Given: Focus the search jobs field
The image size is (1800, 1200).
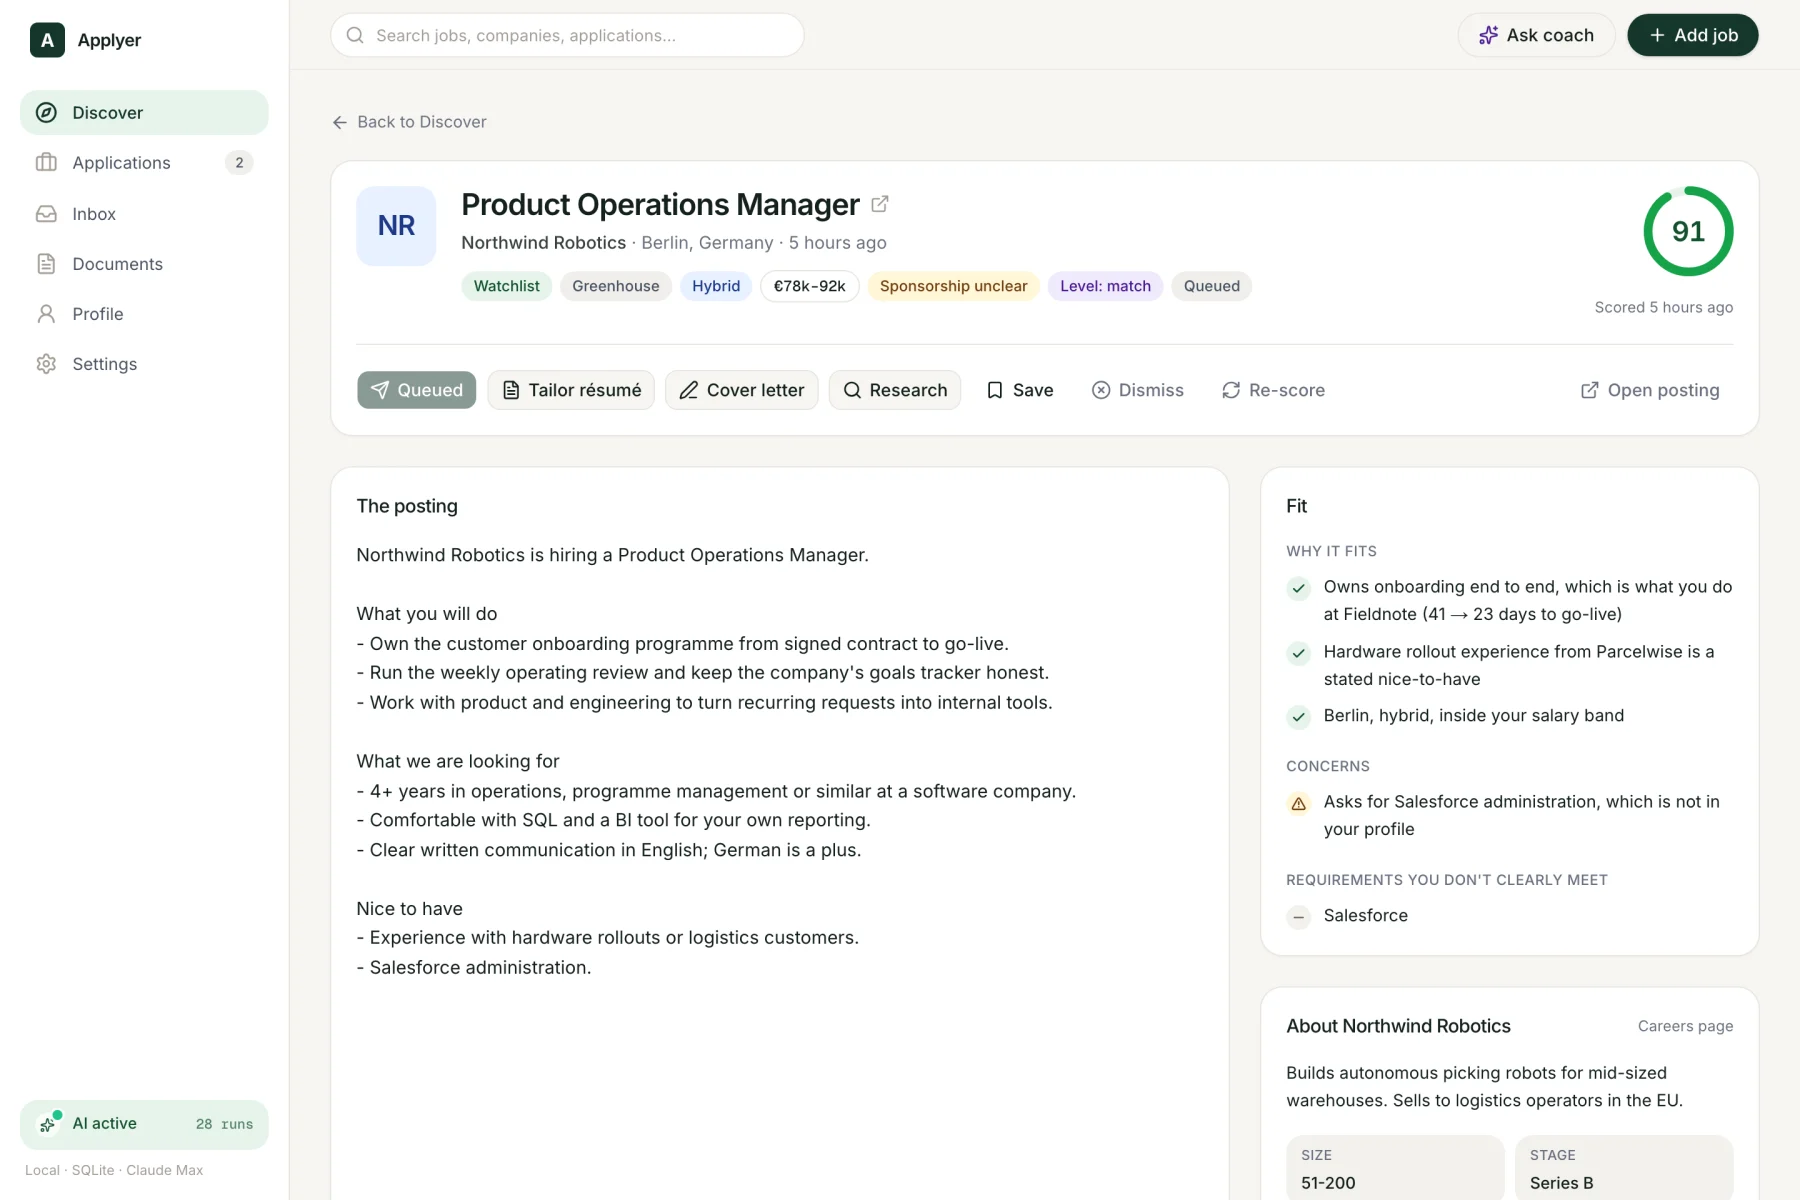Looking at the screenshot, I should tap(567, 35).
